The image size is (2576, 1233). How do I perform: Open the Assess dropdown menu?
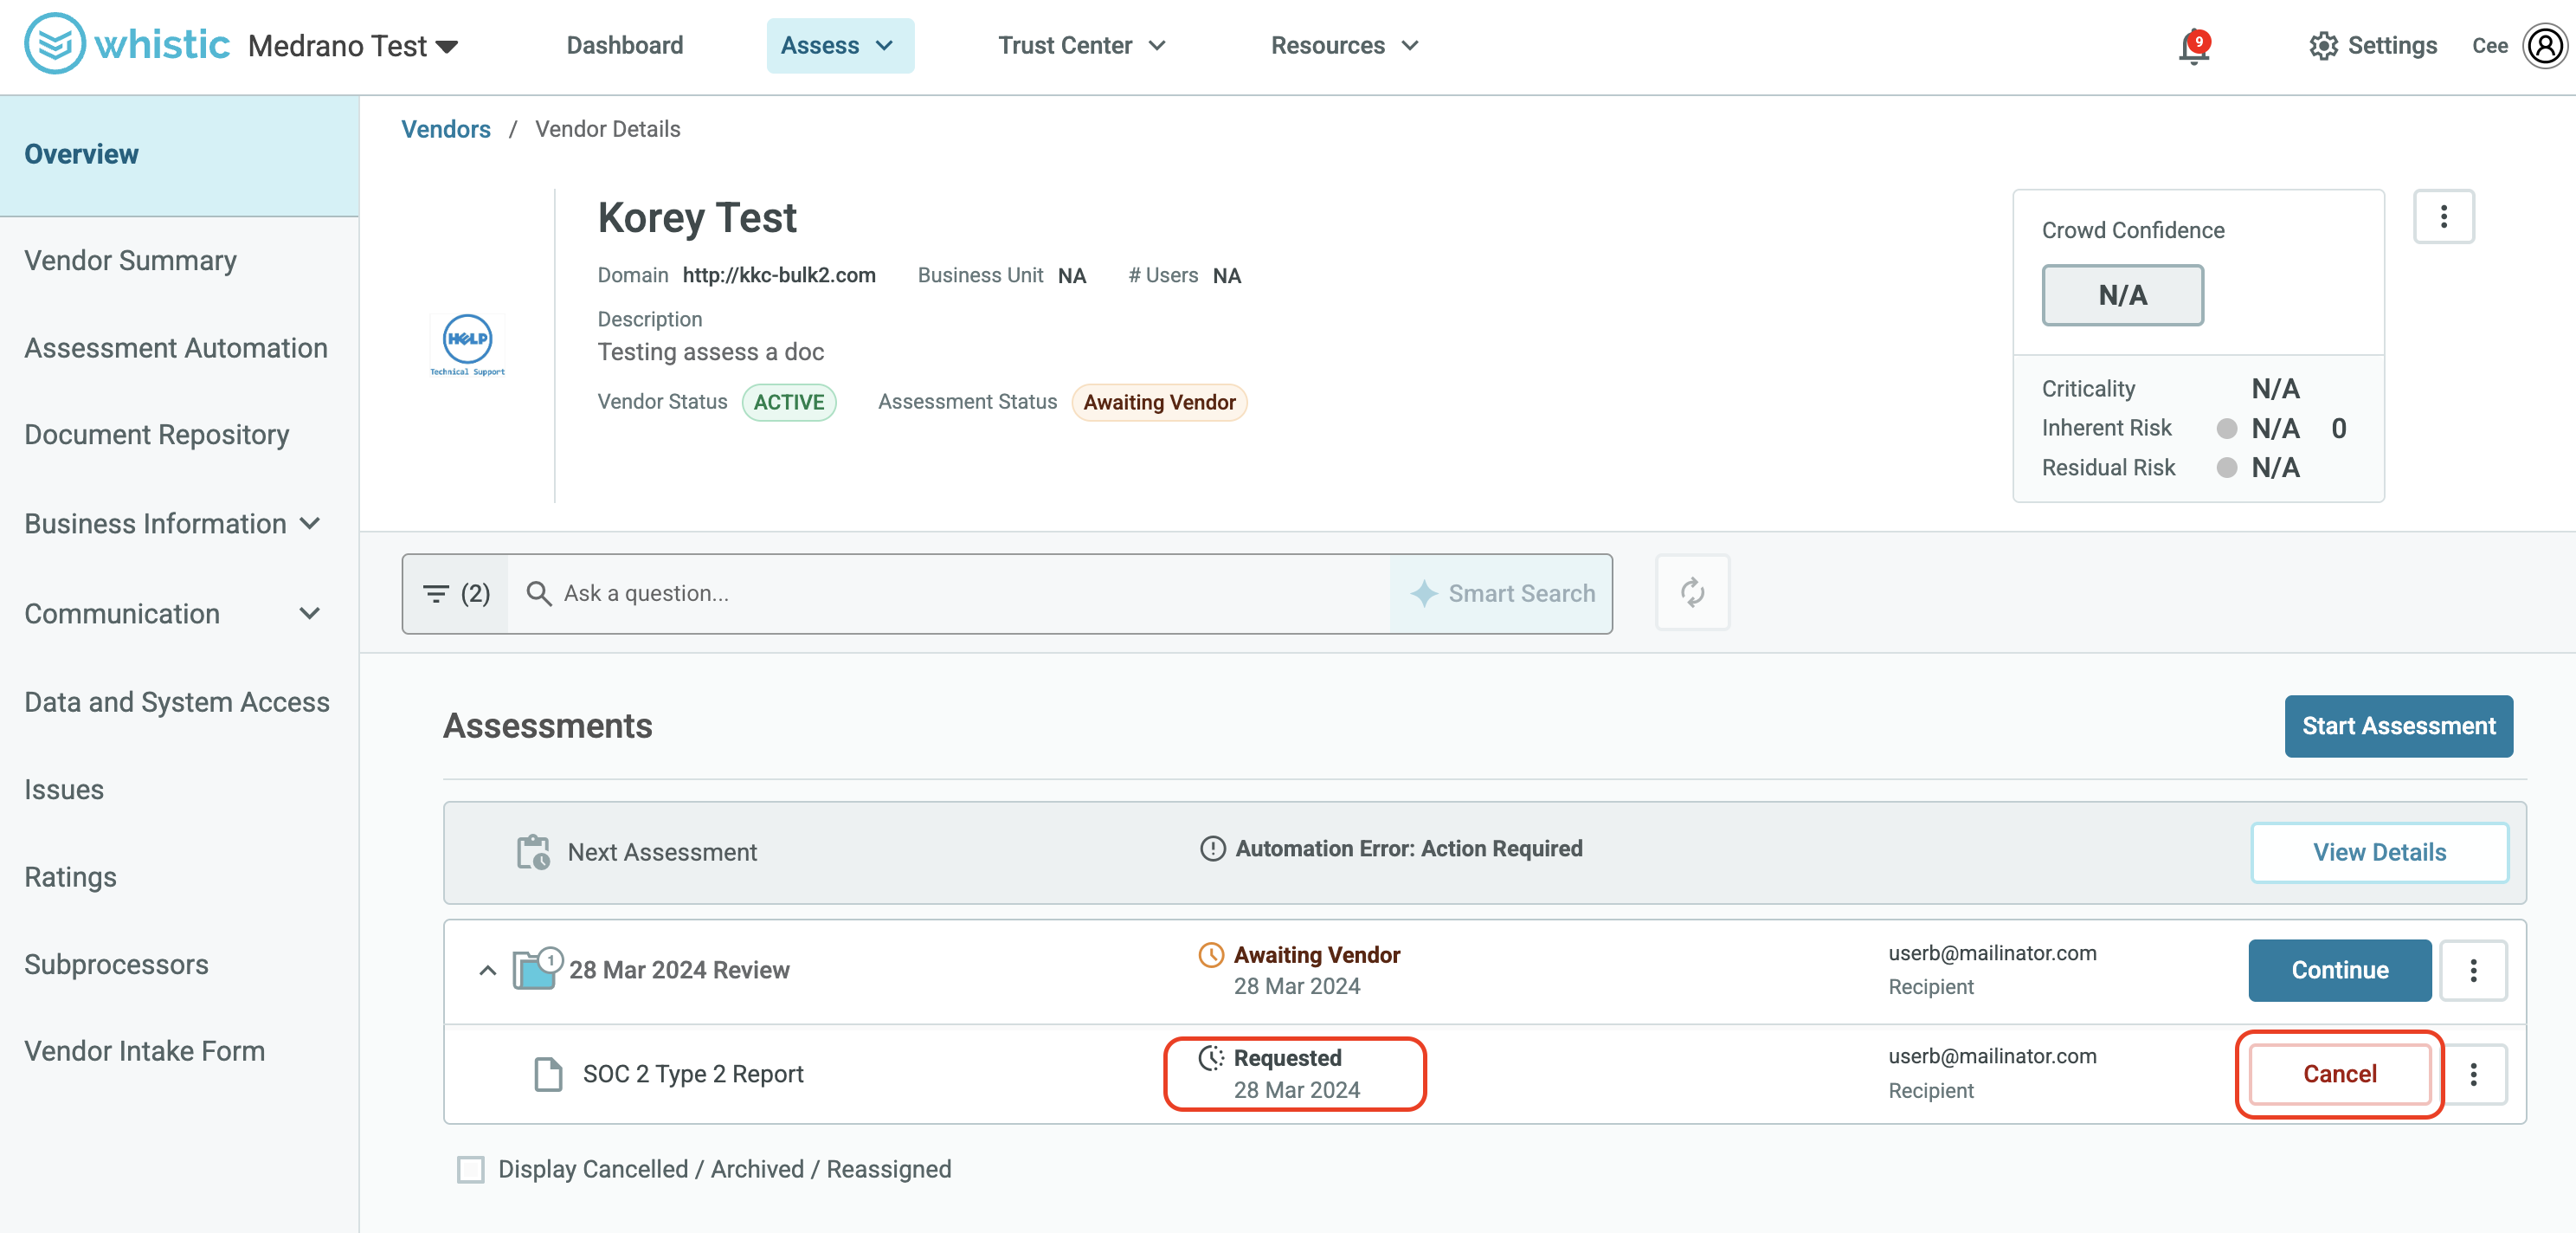tap(840, 46)
